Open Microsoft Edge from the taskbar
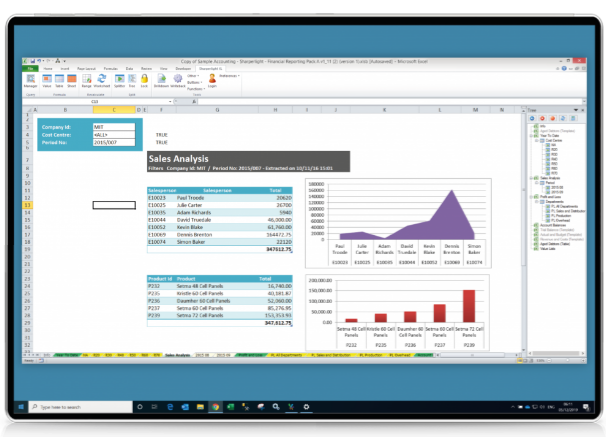 click(170, 406)
